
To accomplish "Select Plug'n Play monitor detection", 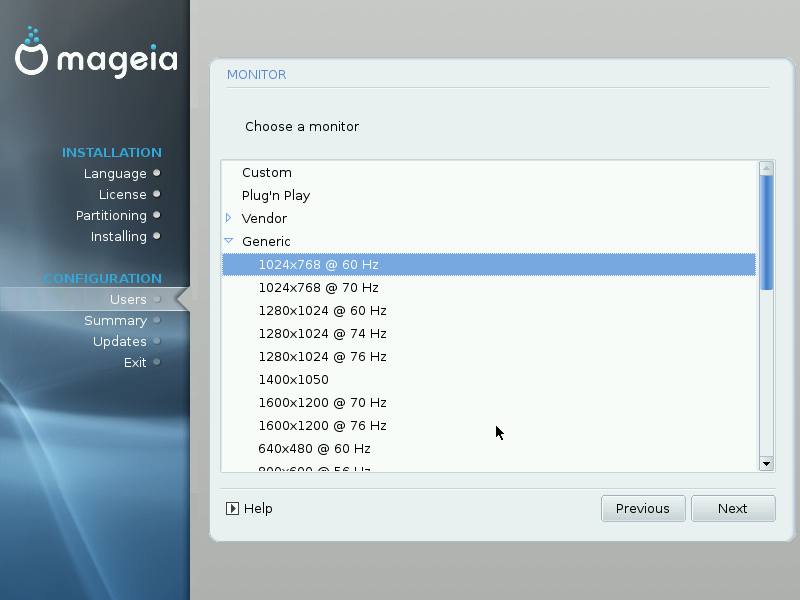I will [275, 195].
